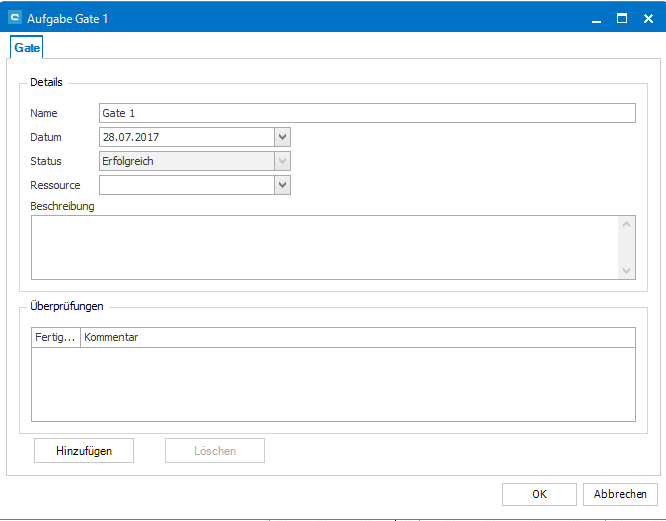Click the application icon in the title bar
Image resolution: width=666 pixels, height=521 pixels.
tap(15, 18)
